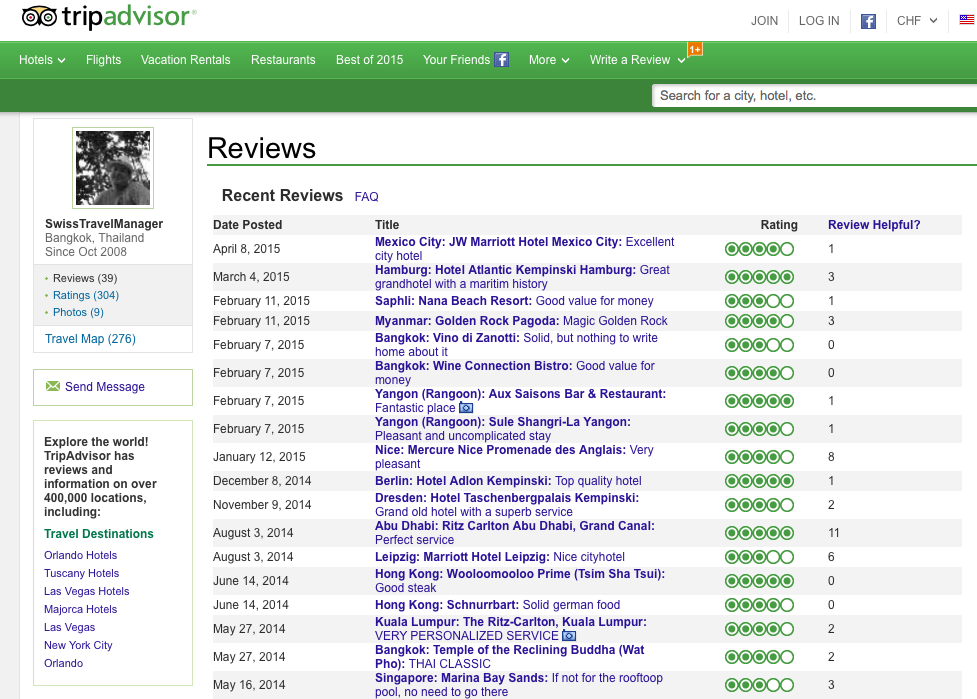
Task: Expand the More navigation dropdown
Action: pyautogui.click(x=548, y=60)
